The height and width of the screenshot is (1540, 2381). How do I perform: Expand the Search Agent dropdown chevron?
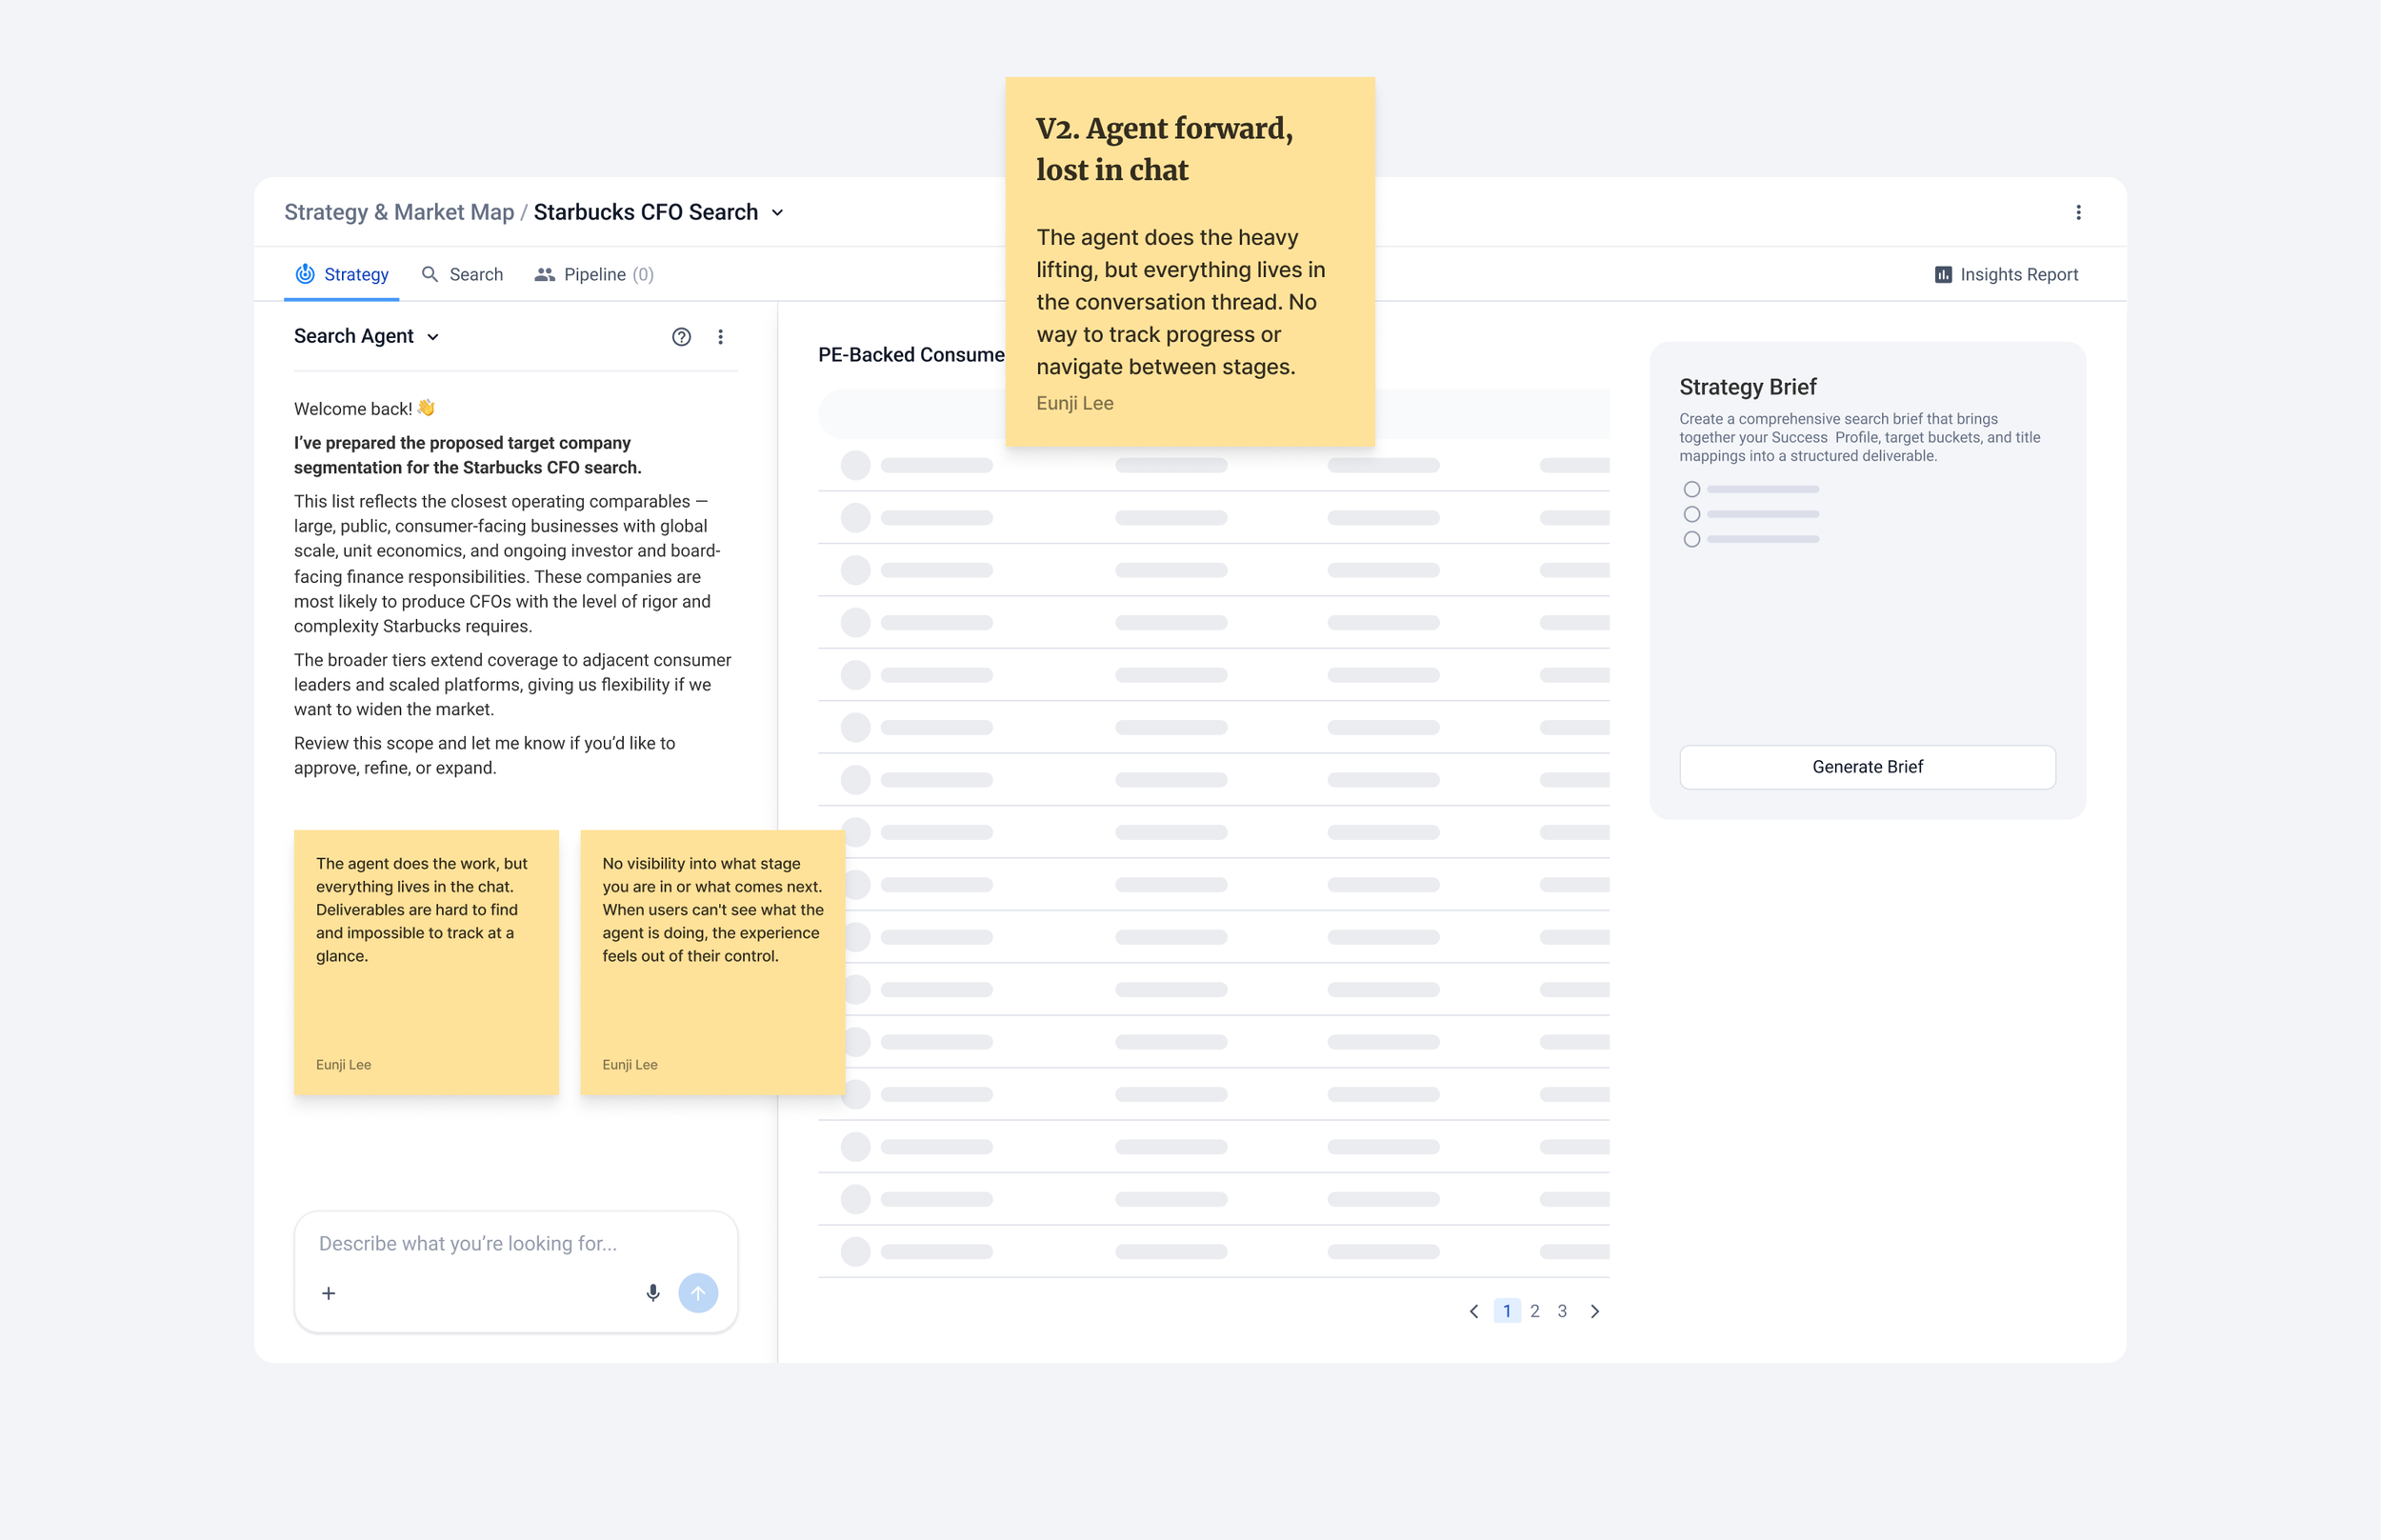[x=433, y=337]
